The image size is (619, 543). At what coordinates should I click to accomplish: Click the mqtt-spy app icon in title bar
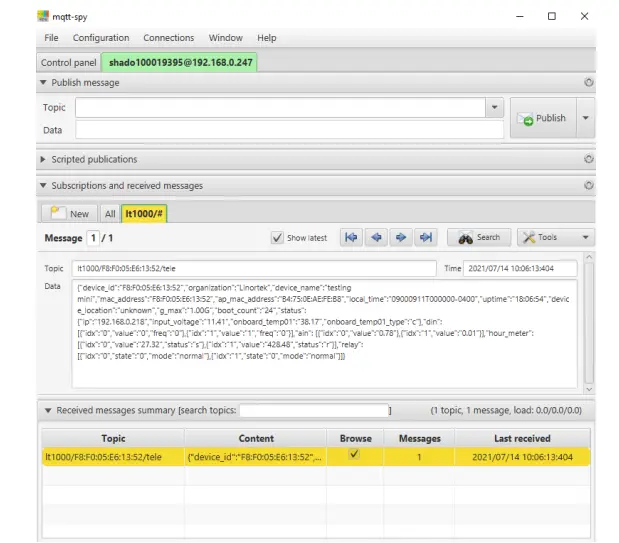43,16
